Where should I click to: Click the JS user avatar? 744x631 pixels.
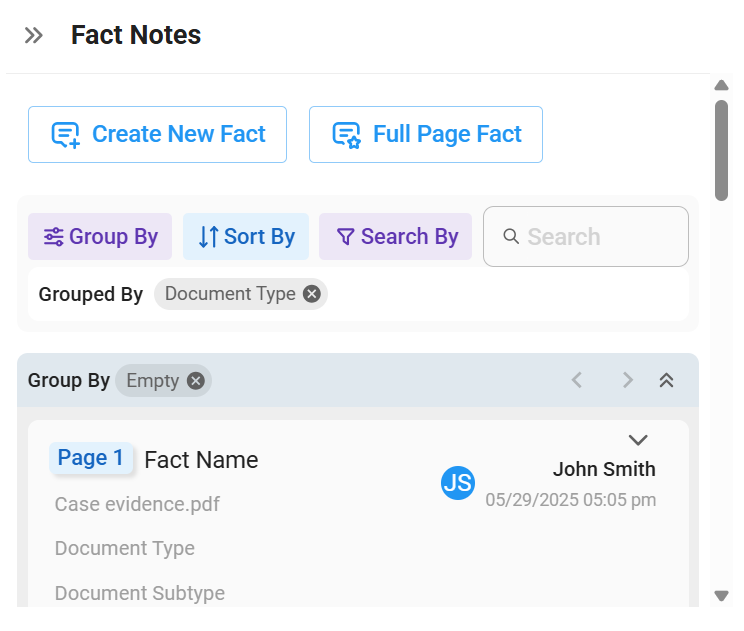pos(458,483)
